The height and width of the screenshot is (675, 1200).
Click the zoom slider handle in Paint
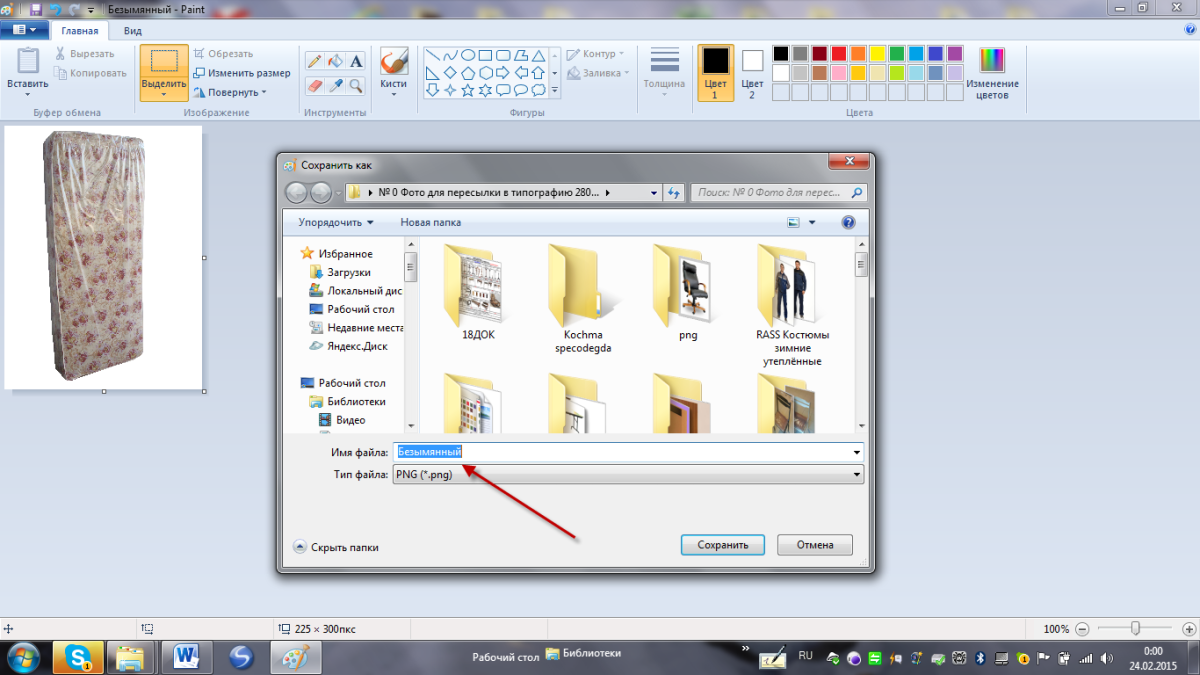[x=1135, y=629]
